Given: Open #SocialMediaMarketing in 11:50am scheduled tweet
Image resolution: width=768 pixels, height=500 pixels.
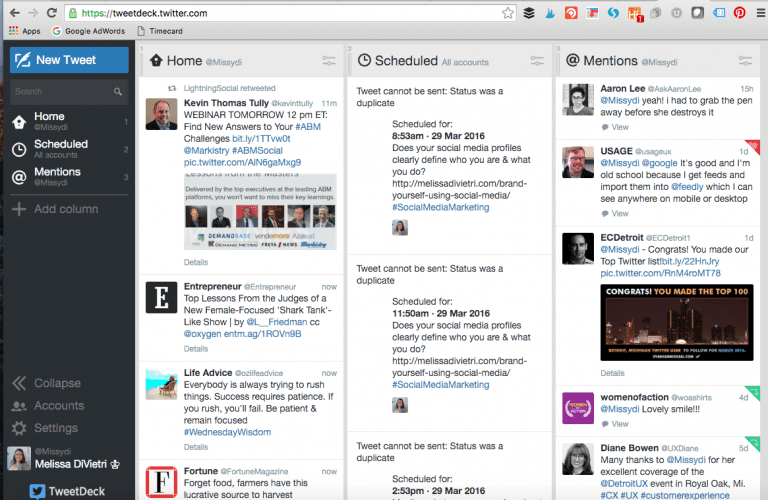Looking at the screenshot, I should coord(440,385).
